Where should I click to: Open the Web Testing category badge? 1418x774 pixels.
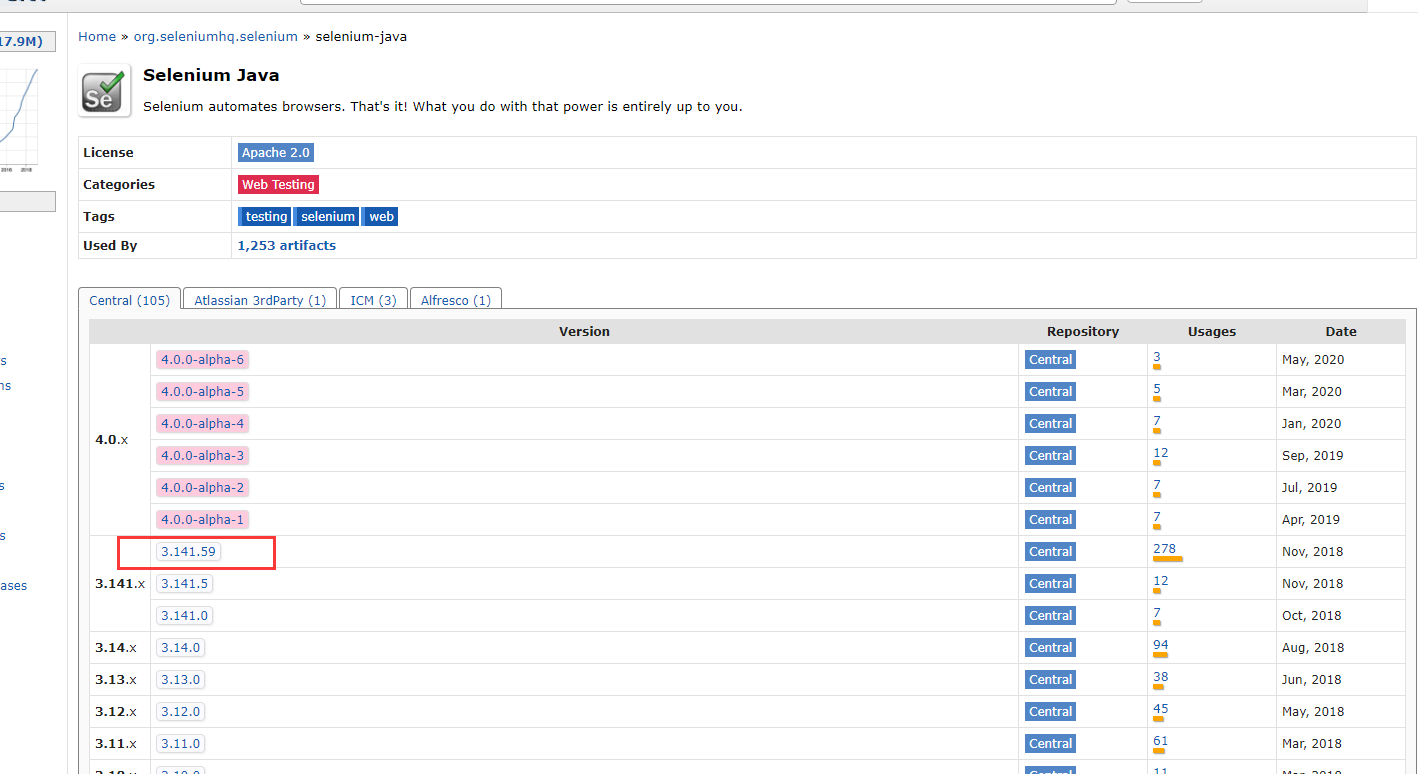(x=278, y=184)
